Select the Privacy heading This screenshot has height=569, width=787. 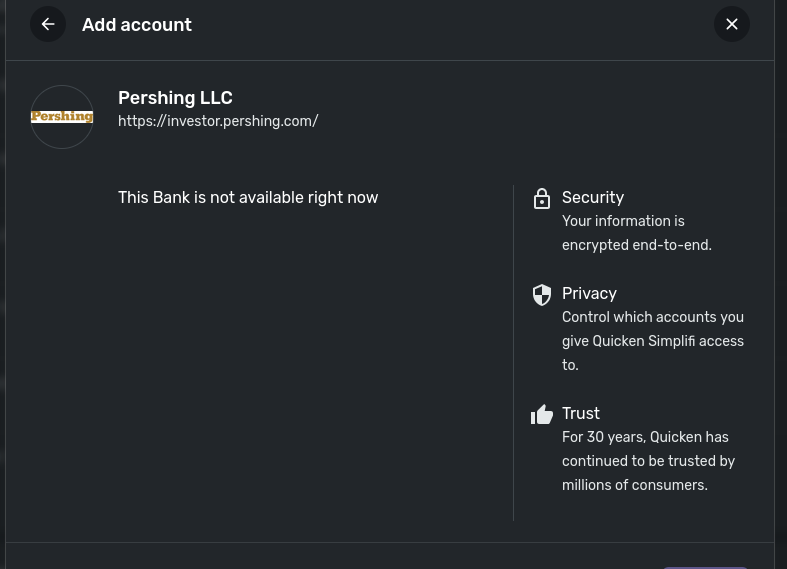pos(589,293)
